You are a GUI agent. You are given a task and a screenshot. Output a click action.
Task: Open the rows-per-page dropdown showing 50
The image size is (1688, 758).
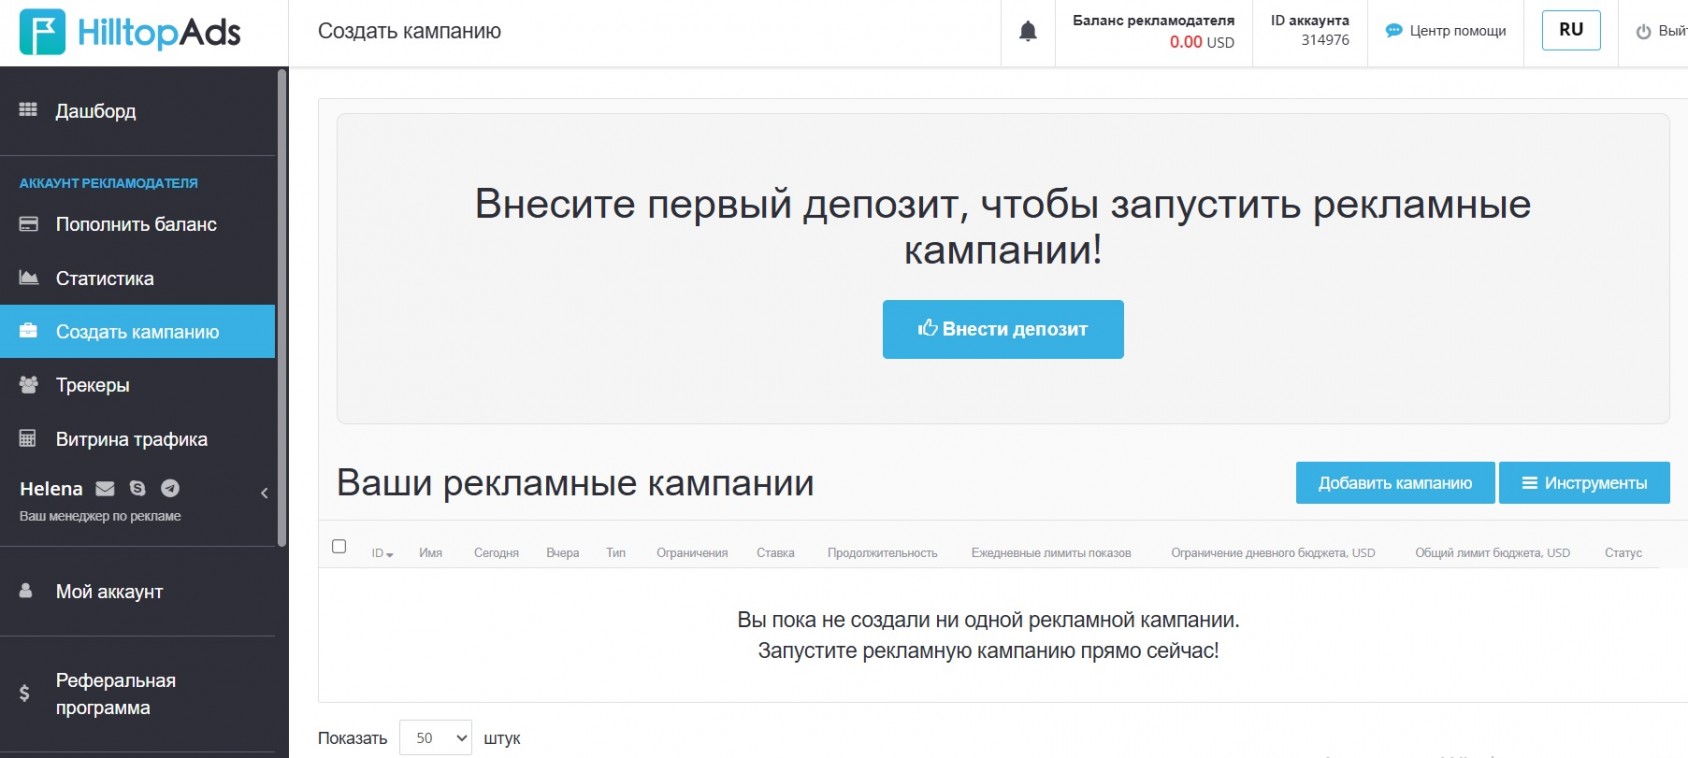tap(435, 738)
